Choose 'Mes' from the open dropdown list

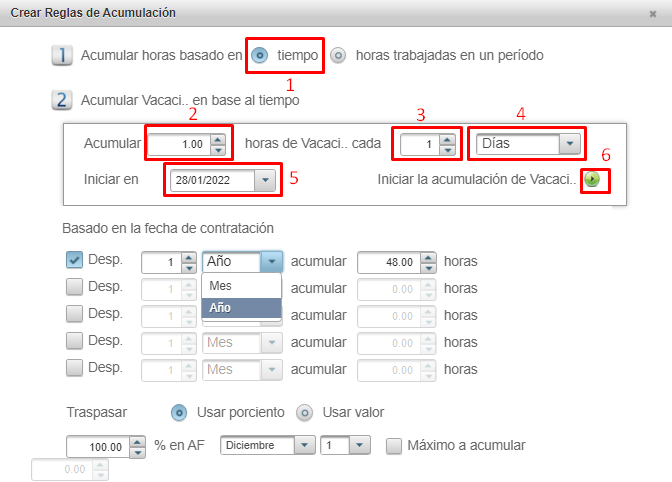click(x=221, y=286)
